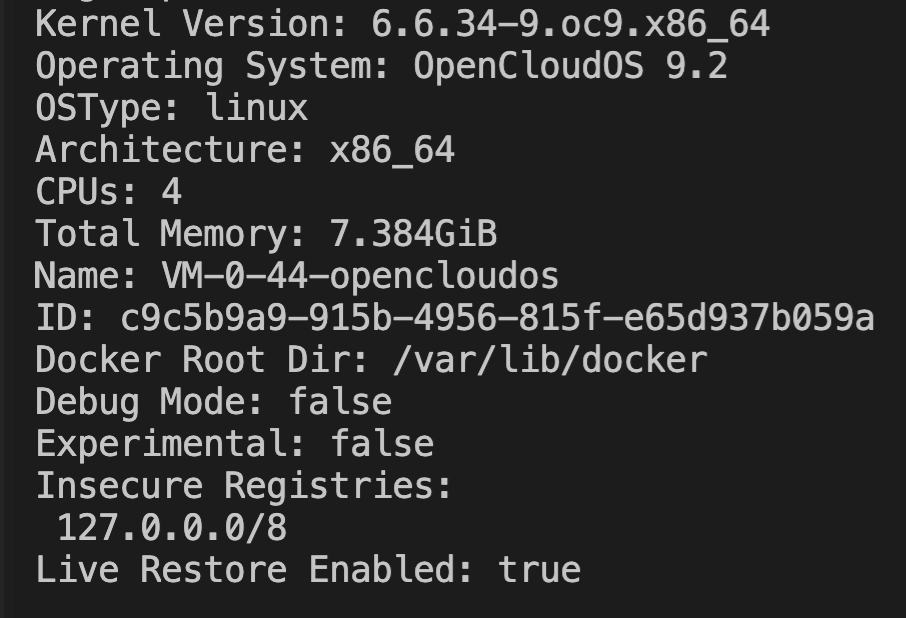
Task: Click the kernel value 6.6.34-9.oc9.x86_64
Action: click(570, 24)
